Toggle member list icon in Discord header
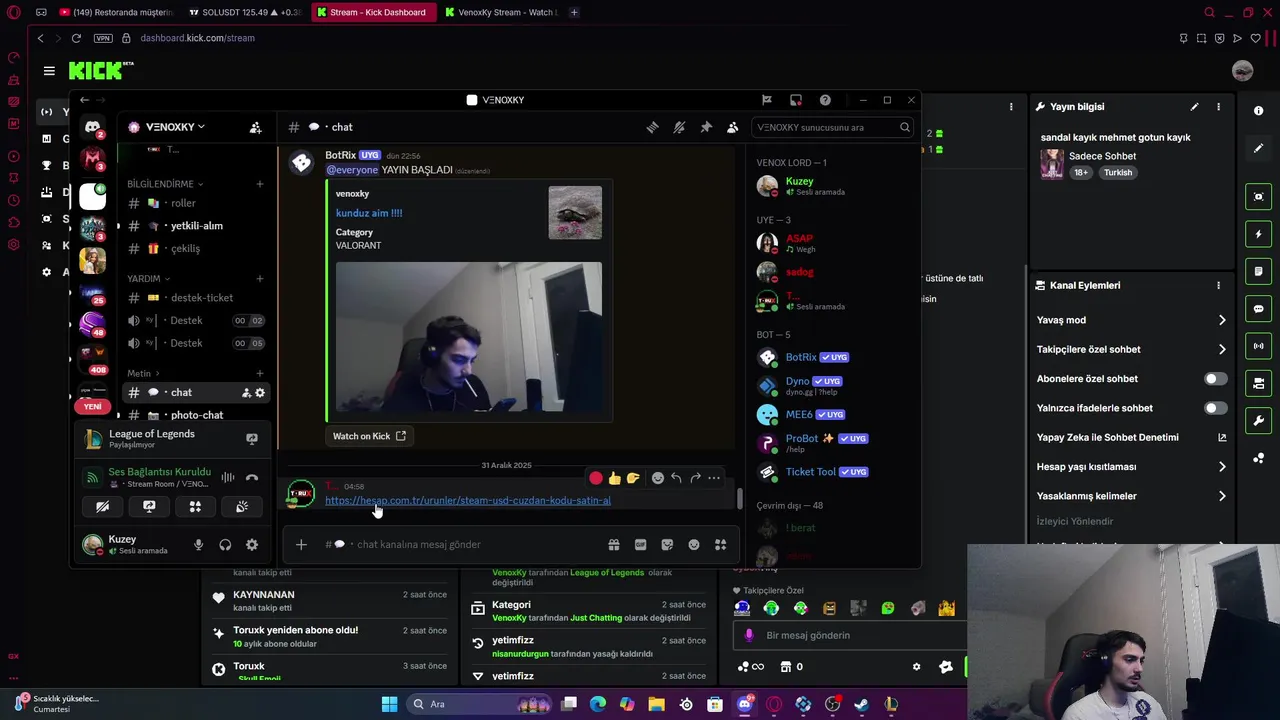 [733, 127]
